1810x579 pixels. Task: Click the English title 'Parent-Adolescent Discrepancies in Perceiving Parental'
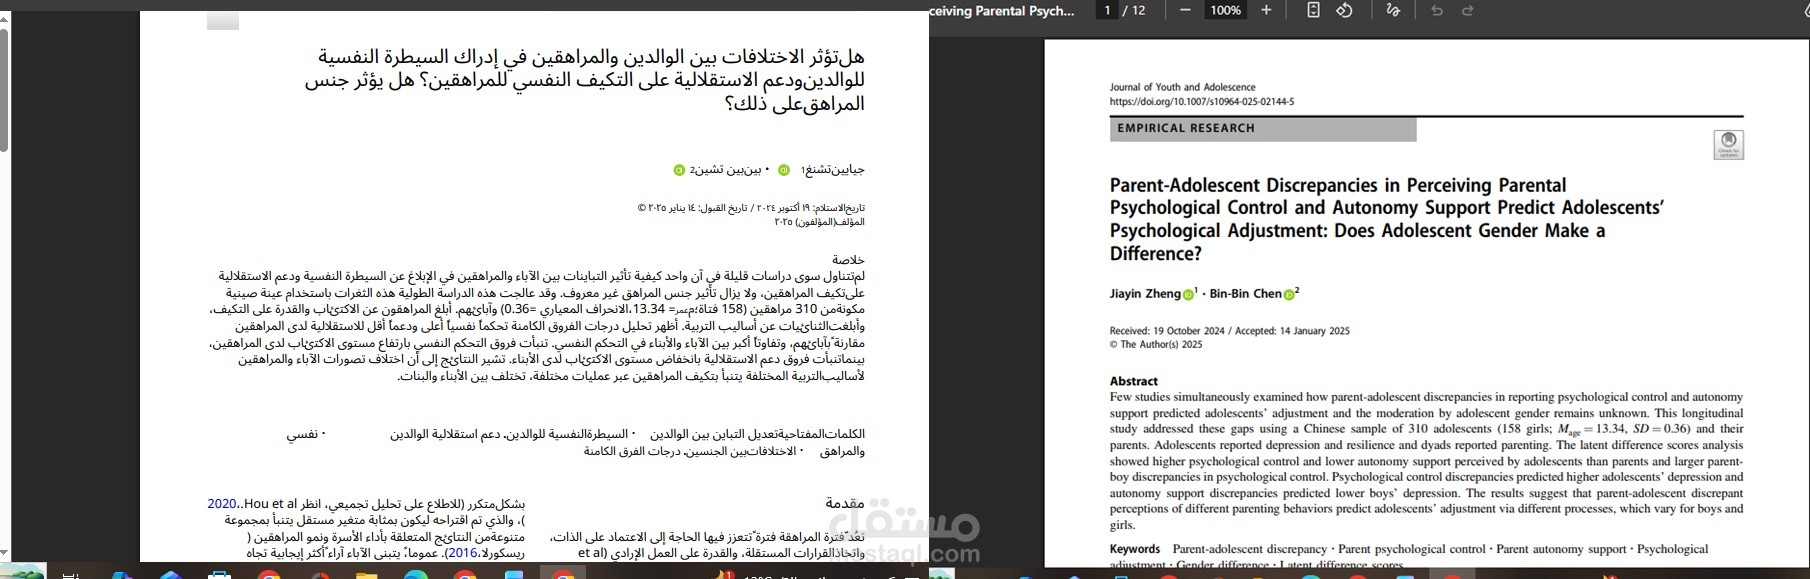click(1338, 185)
